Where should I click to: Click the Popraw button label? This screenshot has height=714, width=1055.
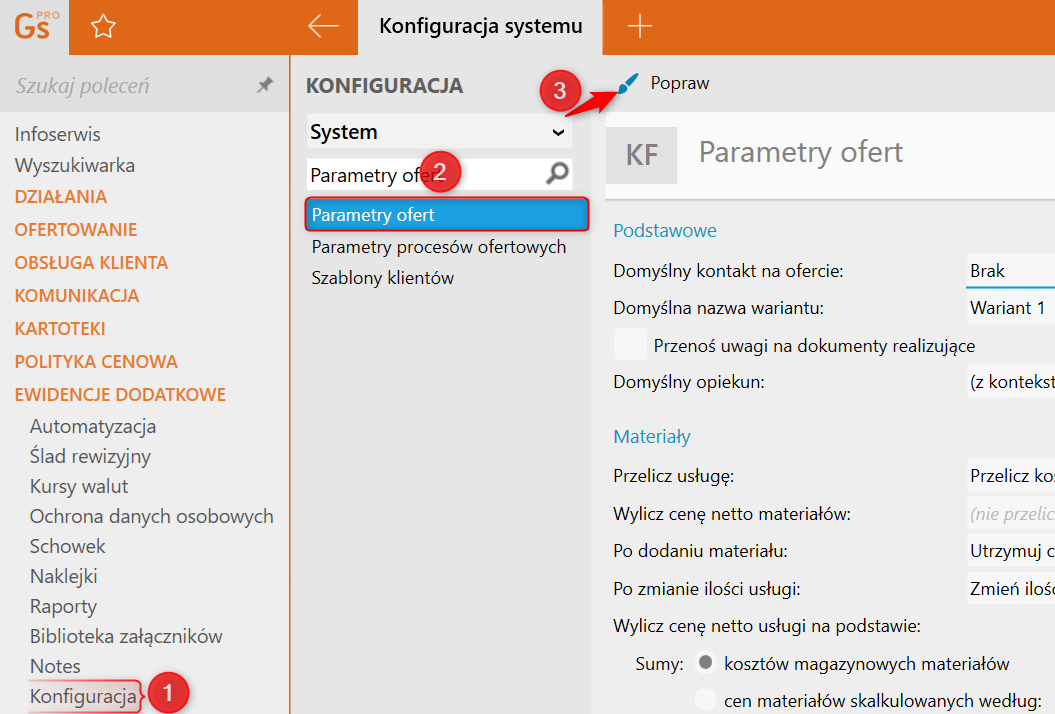pos(680,83)
